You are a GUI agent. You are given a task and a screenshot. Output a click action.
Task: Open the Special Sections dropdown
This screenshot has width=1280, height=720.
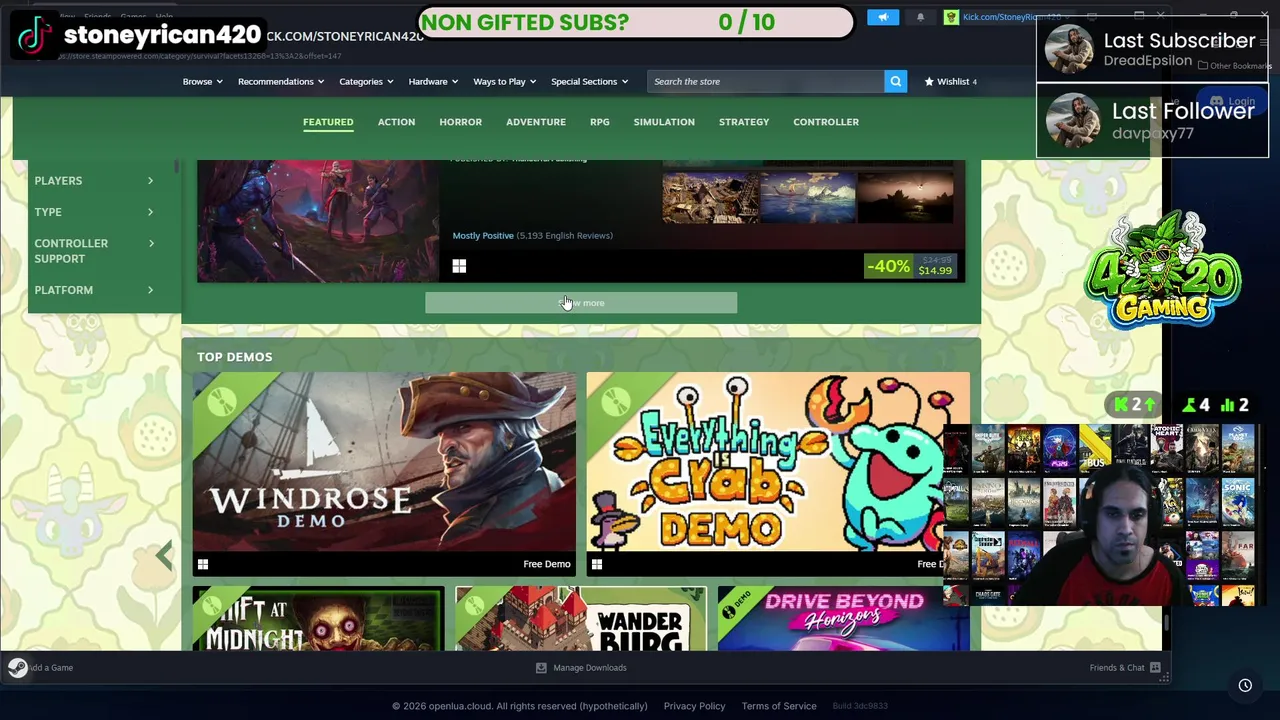pyautogui.click(x=590, y=82)
